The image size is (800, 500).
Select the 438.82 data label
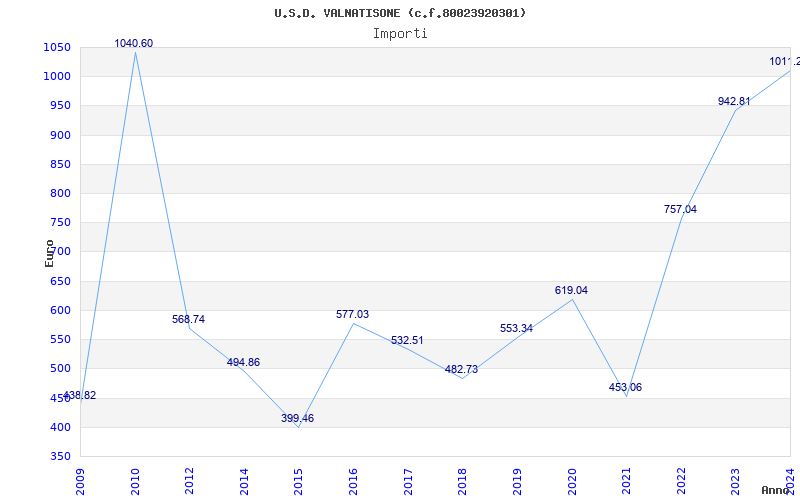click(x=79, y=395)
